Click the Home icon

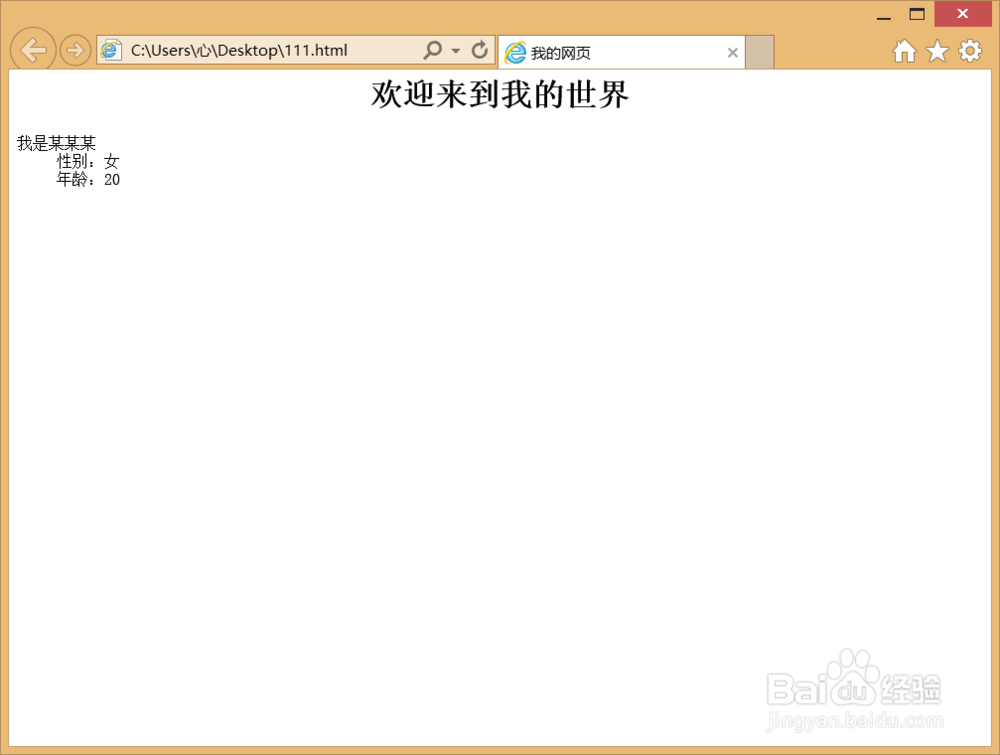click(x=904, y=50)
